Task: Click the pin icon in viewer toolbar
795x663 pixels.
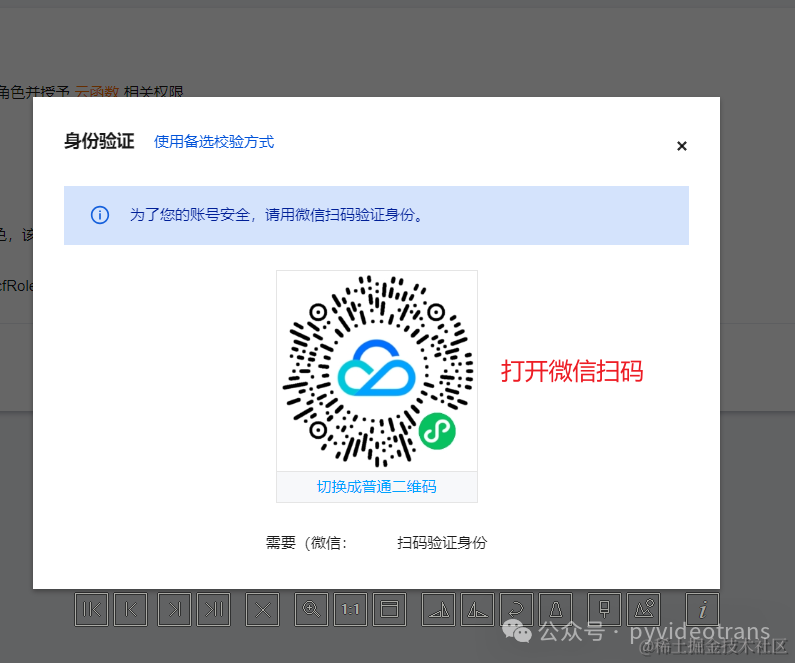Action: pos(604,609)
